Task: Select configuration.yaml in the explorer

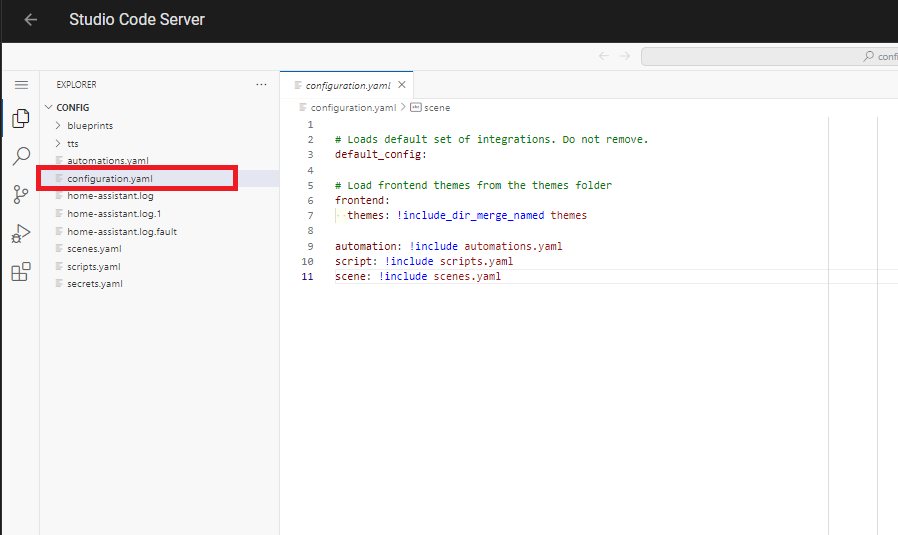Action: pos(160,178)
